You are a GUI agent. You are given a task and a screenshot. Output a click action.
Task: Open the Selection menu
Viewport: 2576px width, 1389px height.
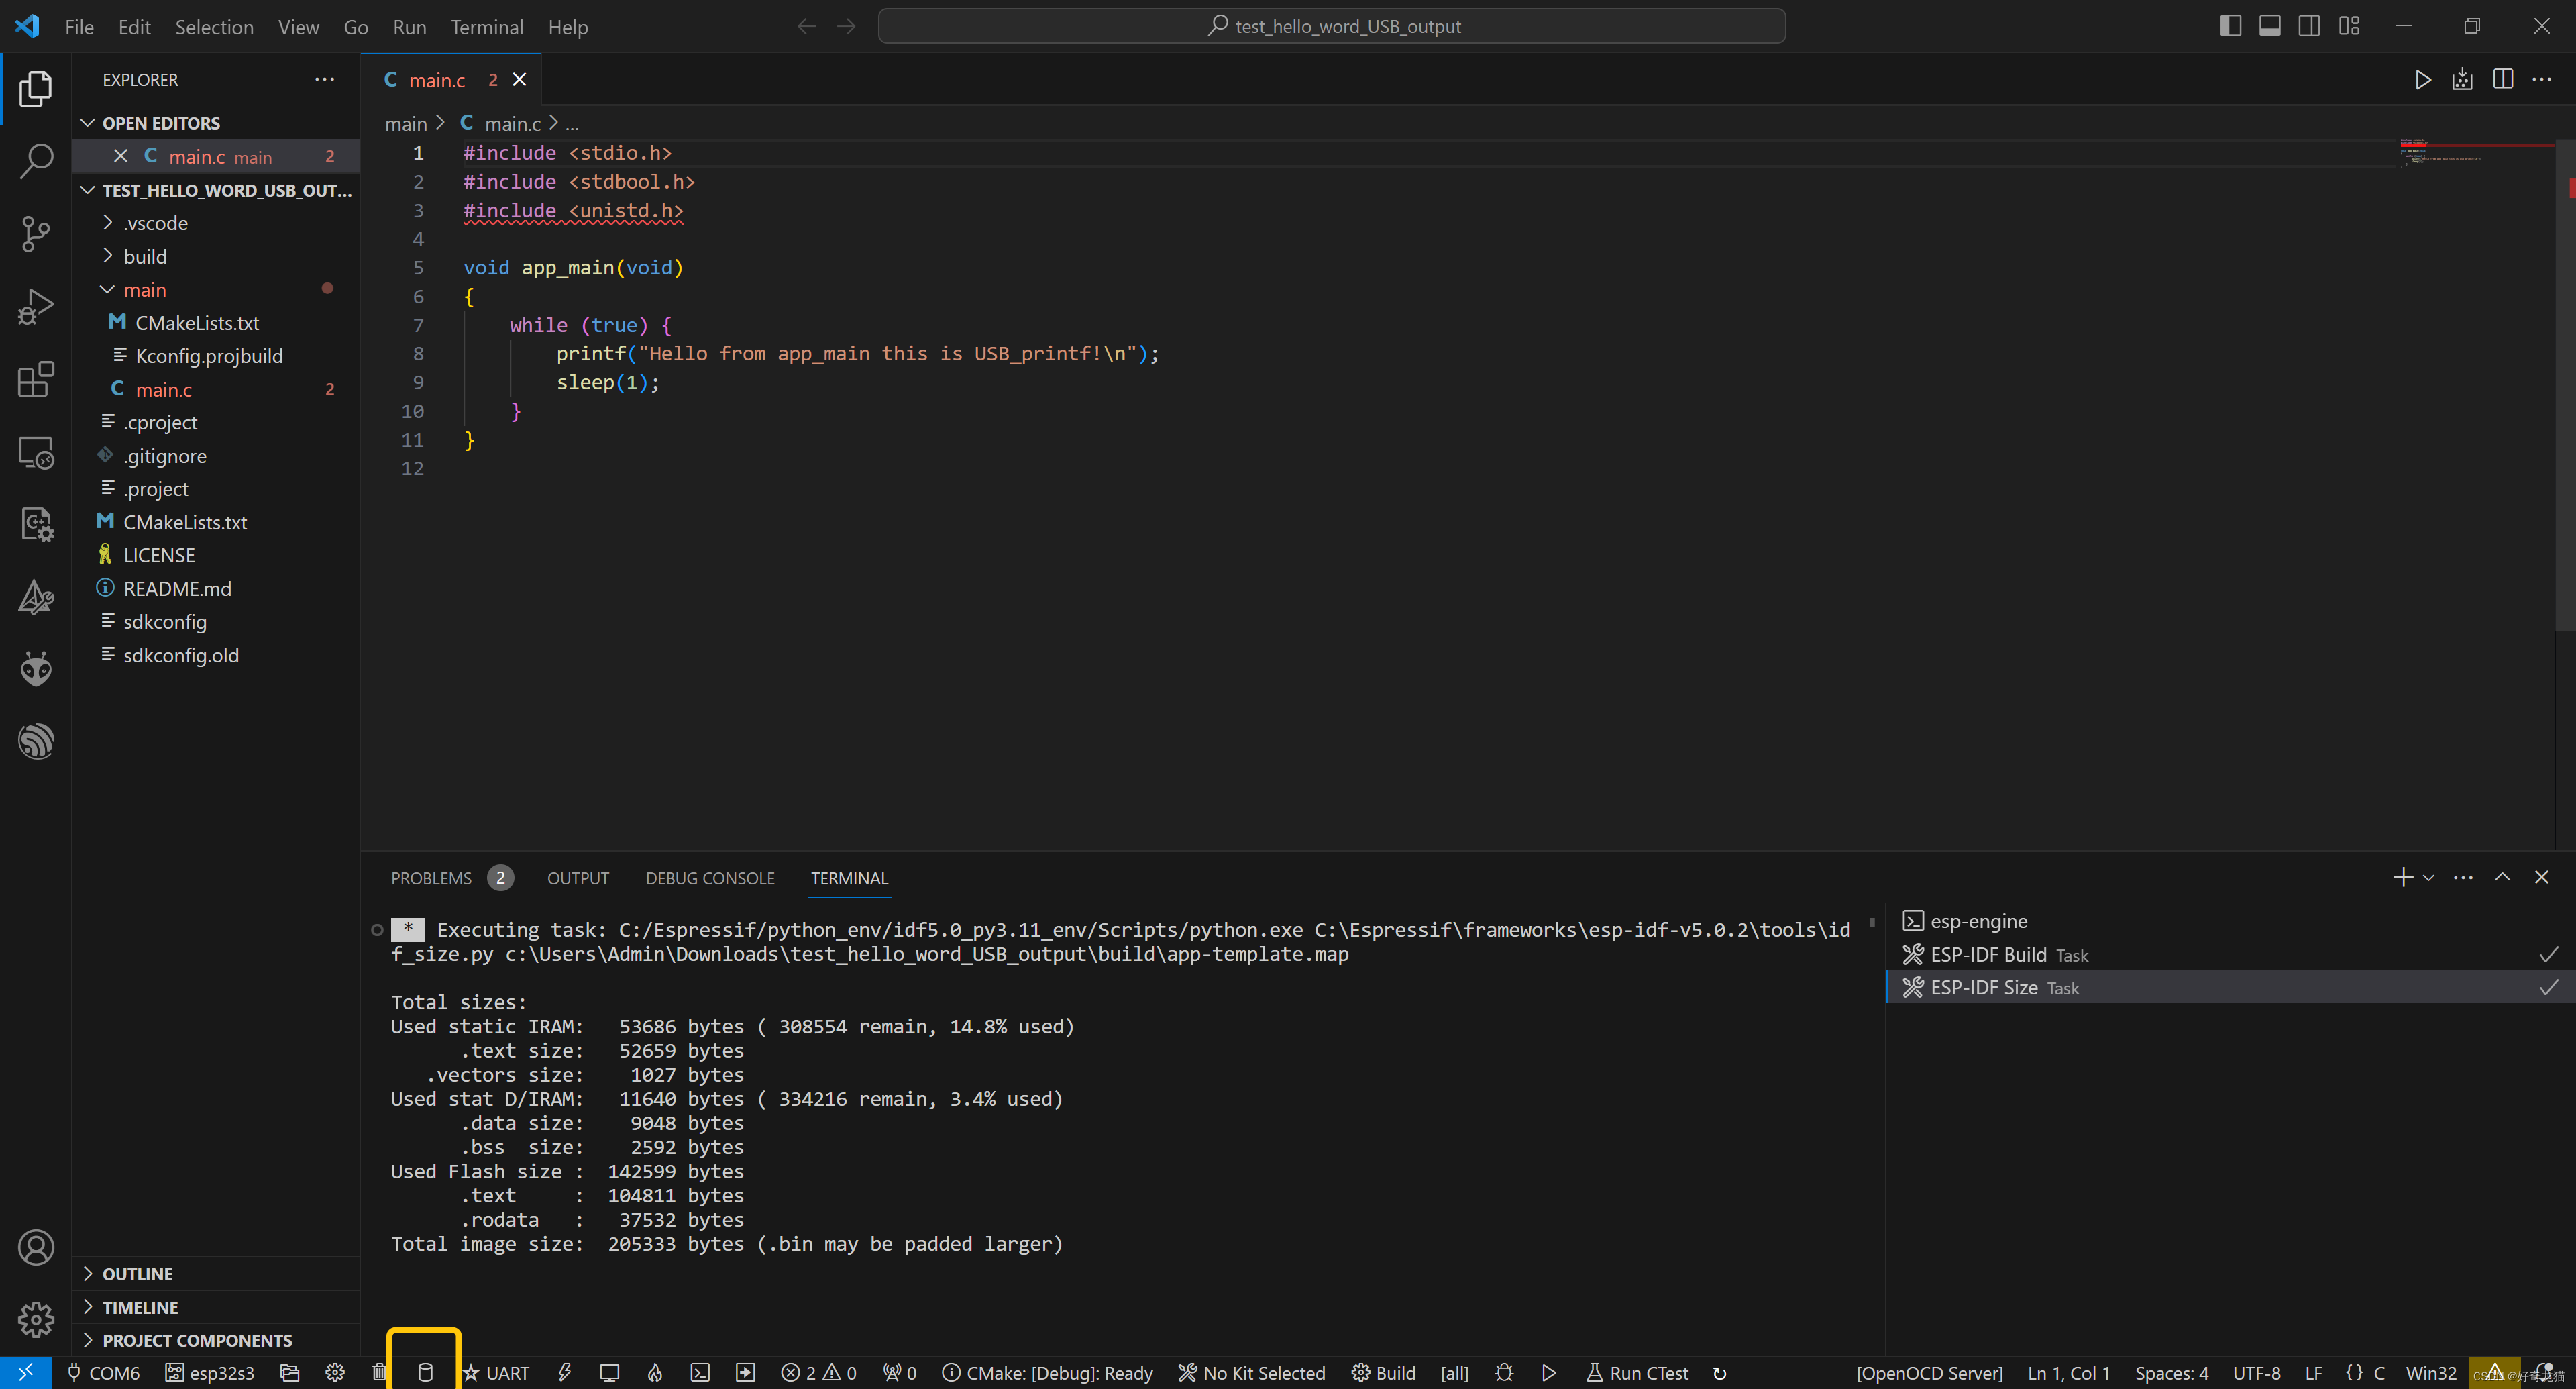pyautogui.click(x=214, y=27)
